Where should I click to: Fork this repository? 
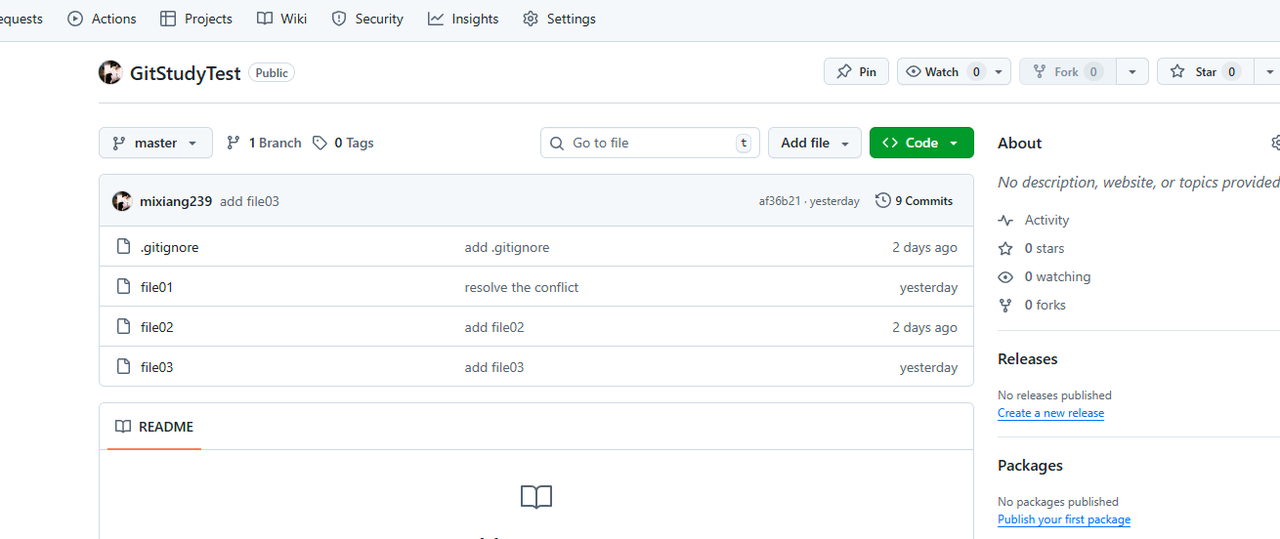1067,72
